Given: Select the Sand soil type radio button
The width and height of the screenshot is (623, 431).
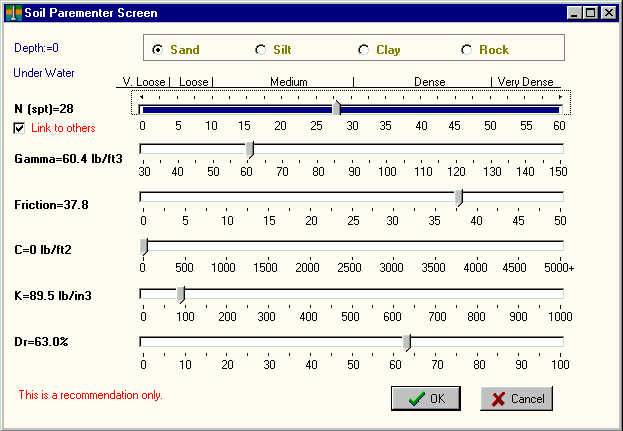Looking at the screenshot, I should (158, 49).
